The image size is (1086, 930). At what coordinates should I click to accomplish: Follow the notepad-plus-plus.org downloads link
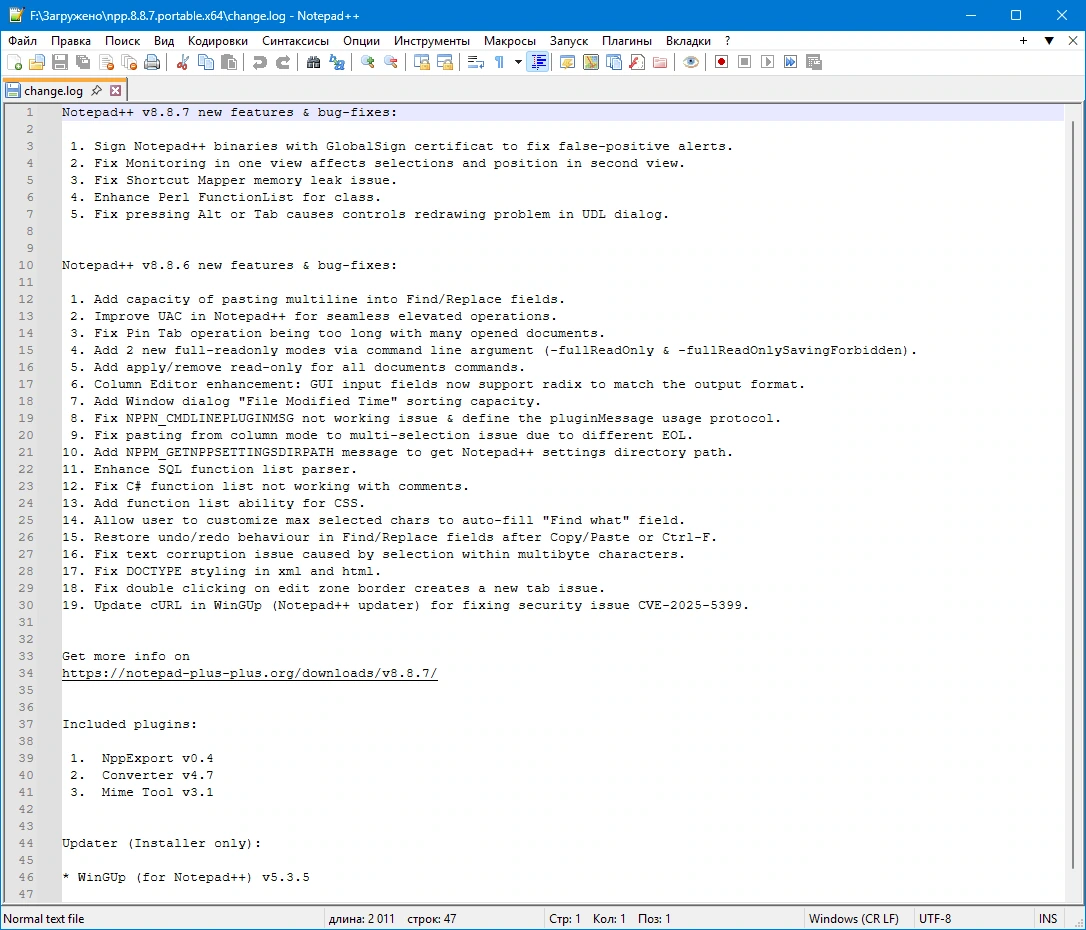point(249,673)
